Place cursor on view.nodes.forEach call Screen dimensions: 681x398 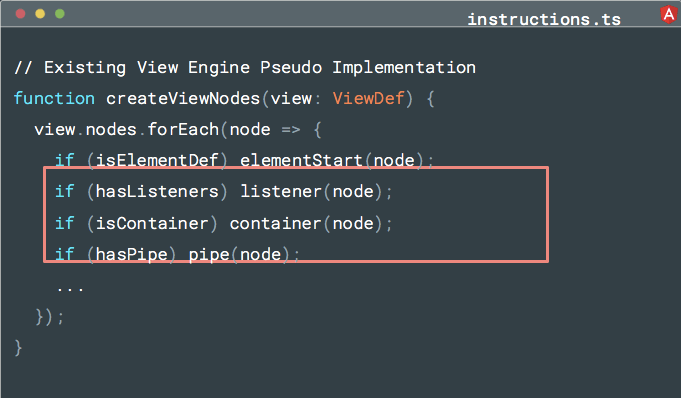coord(126,129)
